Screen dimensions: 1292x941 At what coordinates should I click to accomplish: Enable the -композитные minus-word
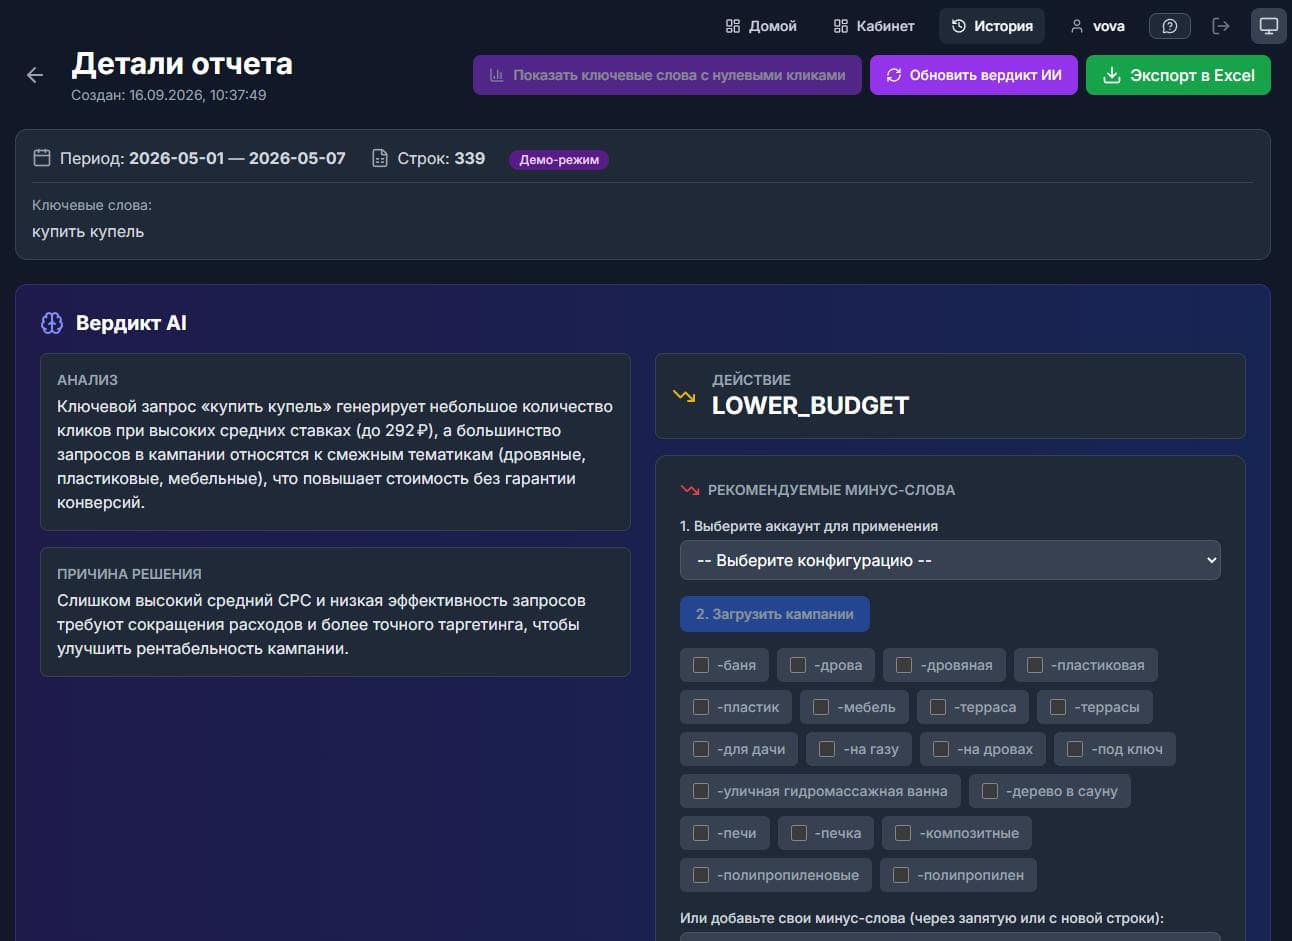[903, 833]
